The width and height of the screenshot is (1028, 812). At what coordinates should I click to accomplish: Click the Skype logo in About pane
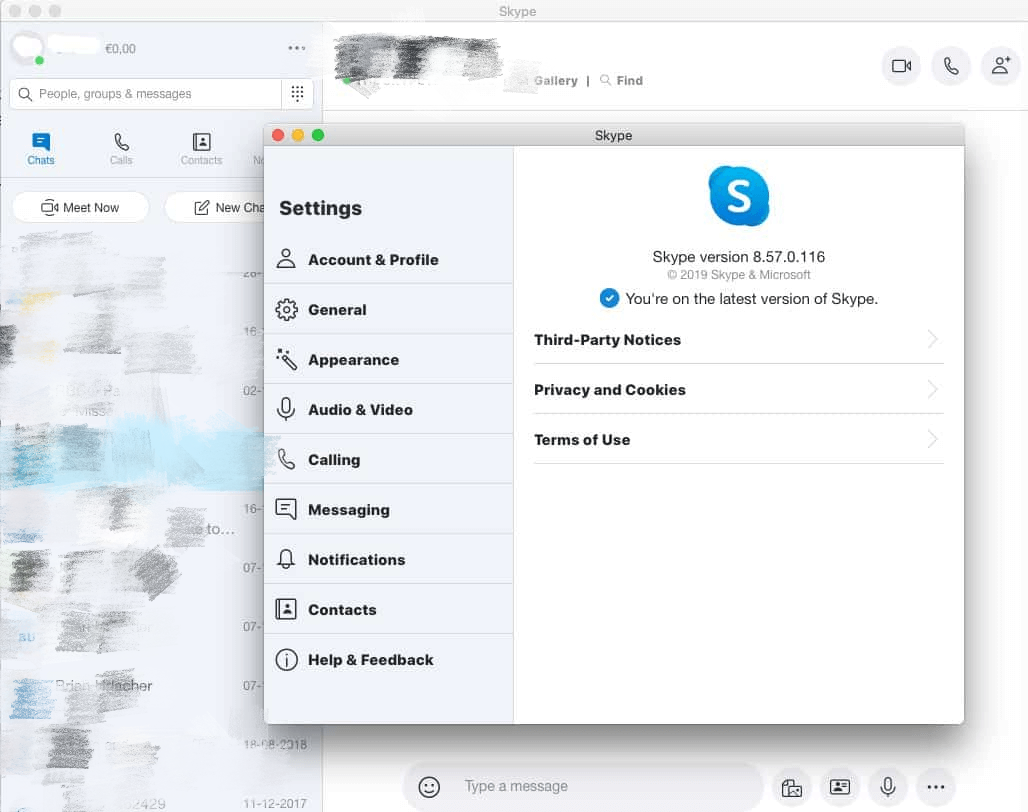(x=739, y=196)
